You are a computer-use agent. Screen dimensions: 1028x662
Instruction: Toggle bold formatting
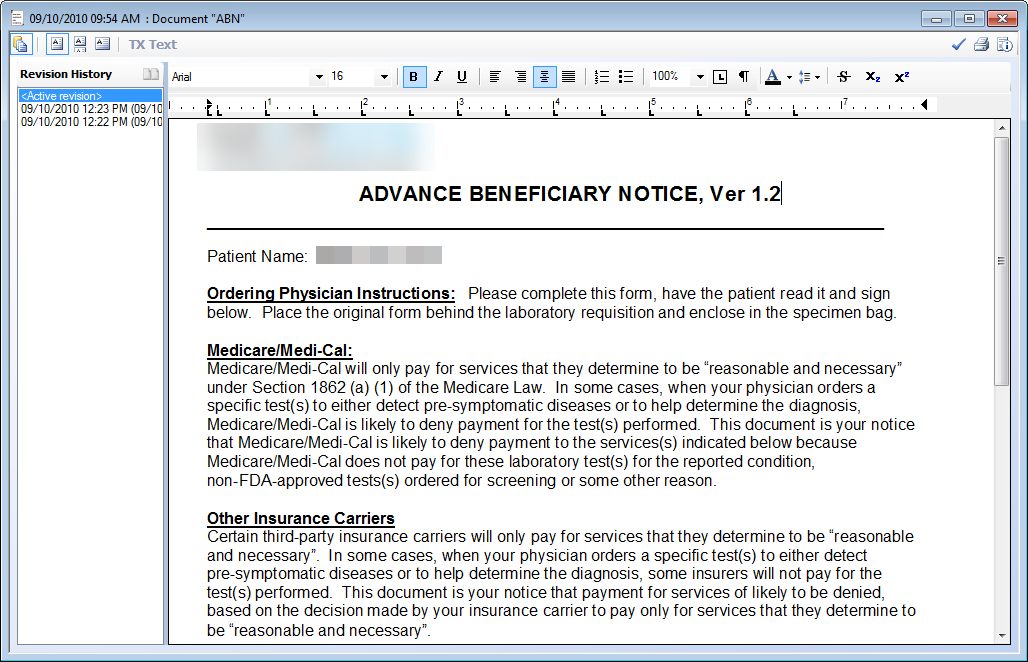tap(414, 77)
